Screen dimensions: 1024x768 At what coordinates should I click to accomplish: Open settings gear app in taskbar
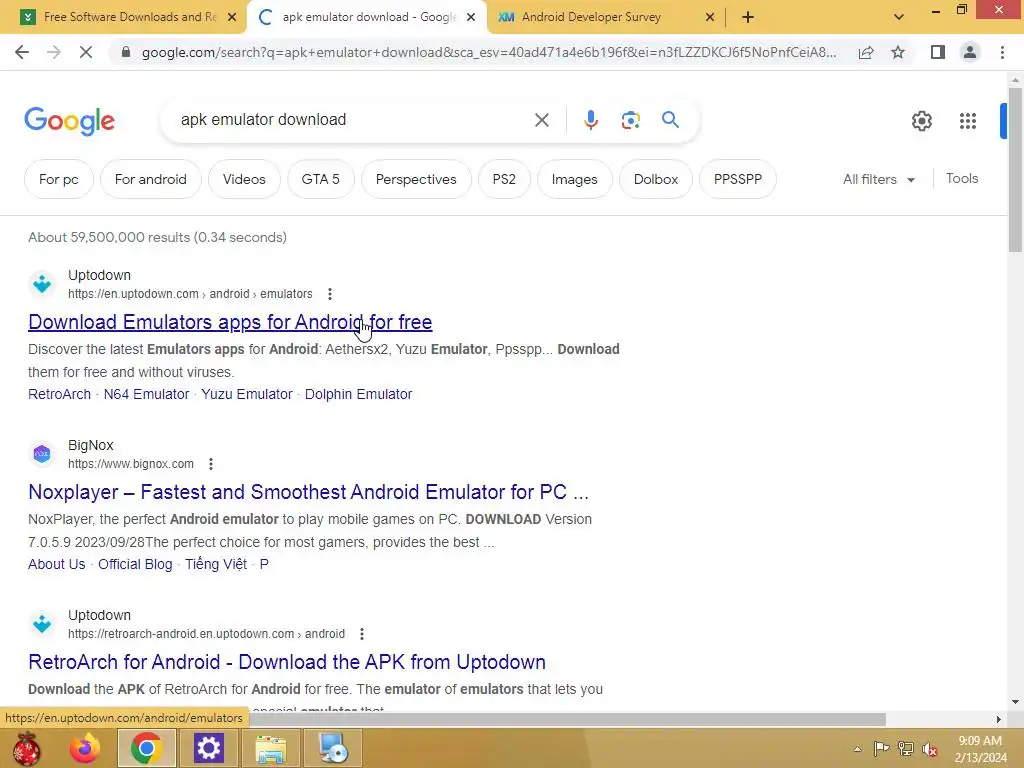(x=208, y=748)
